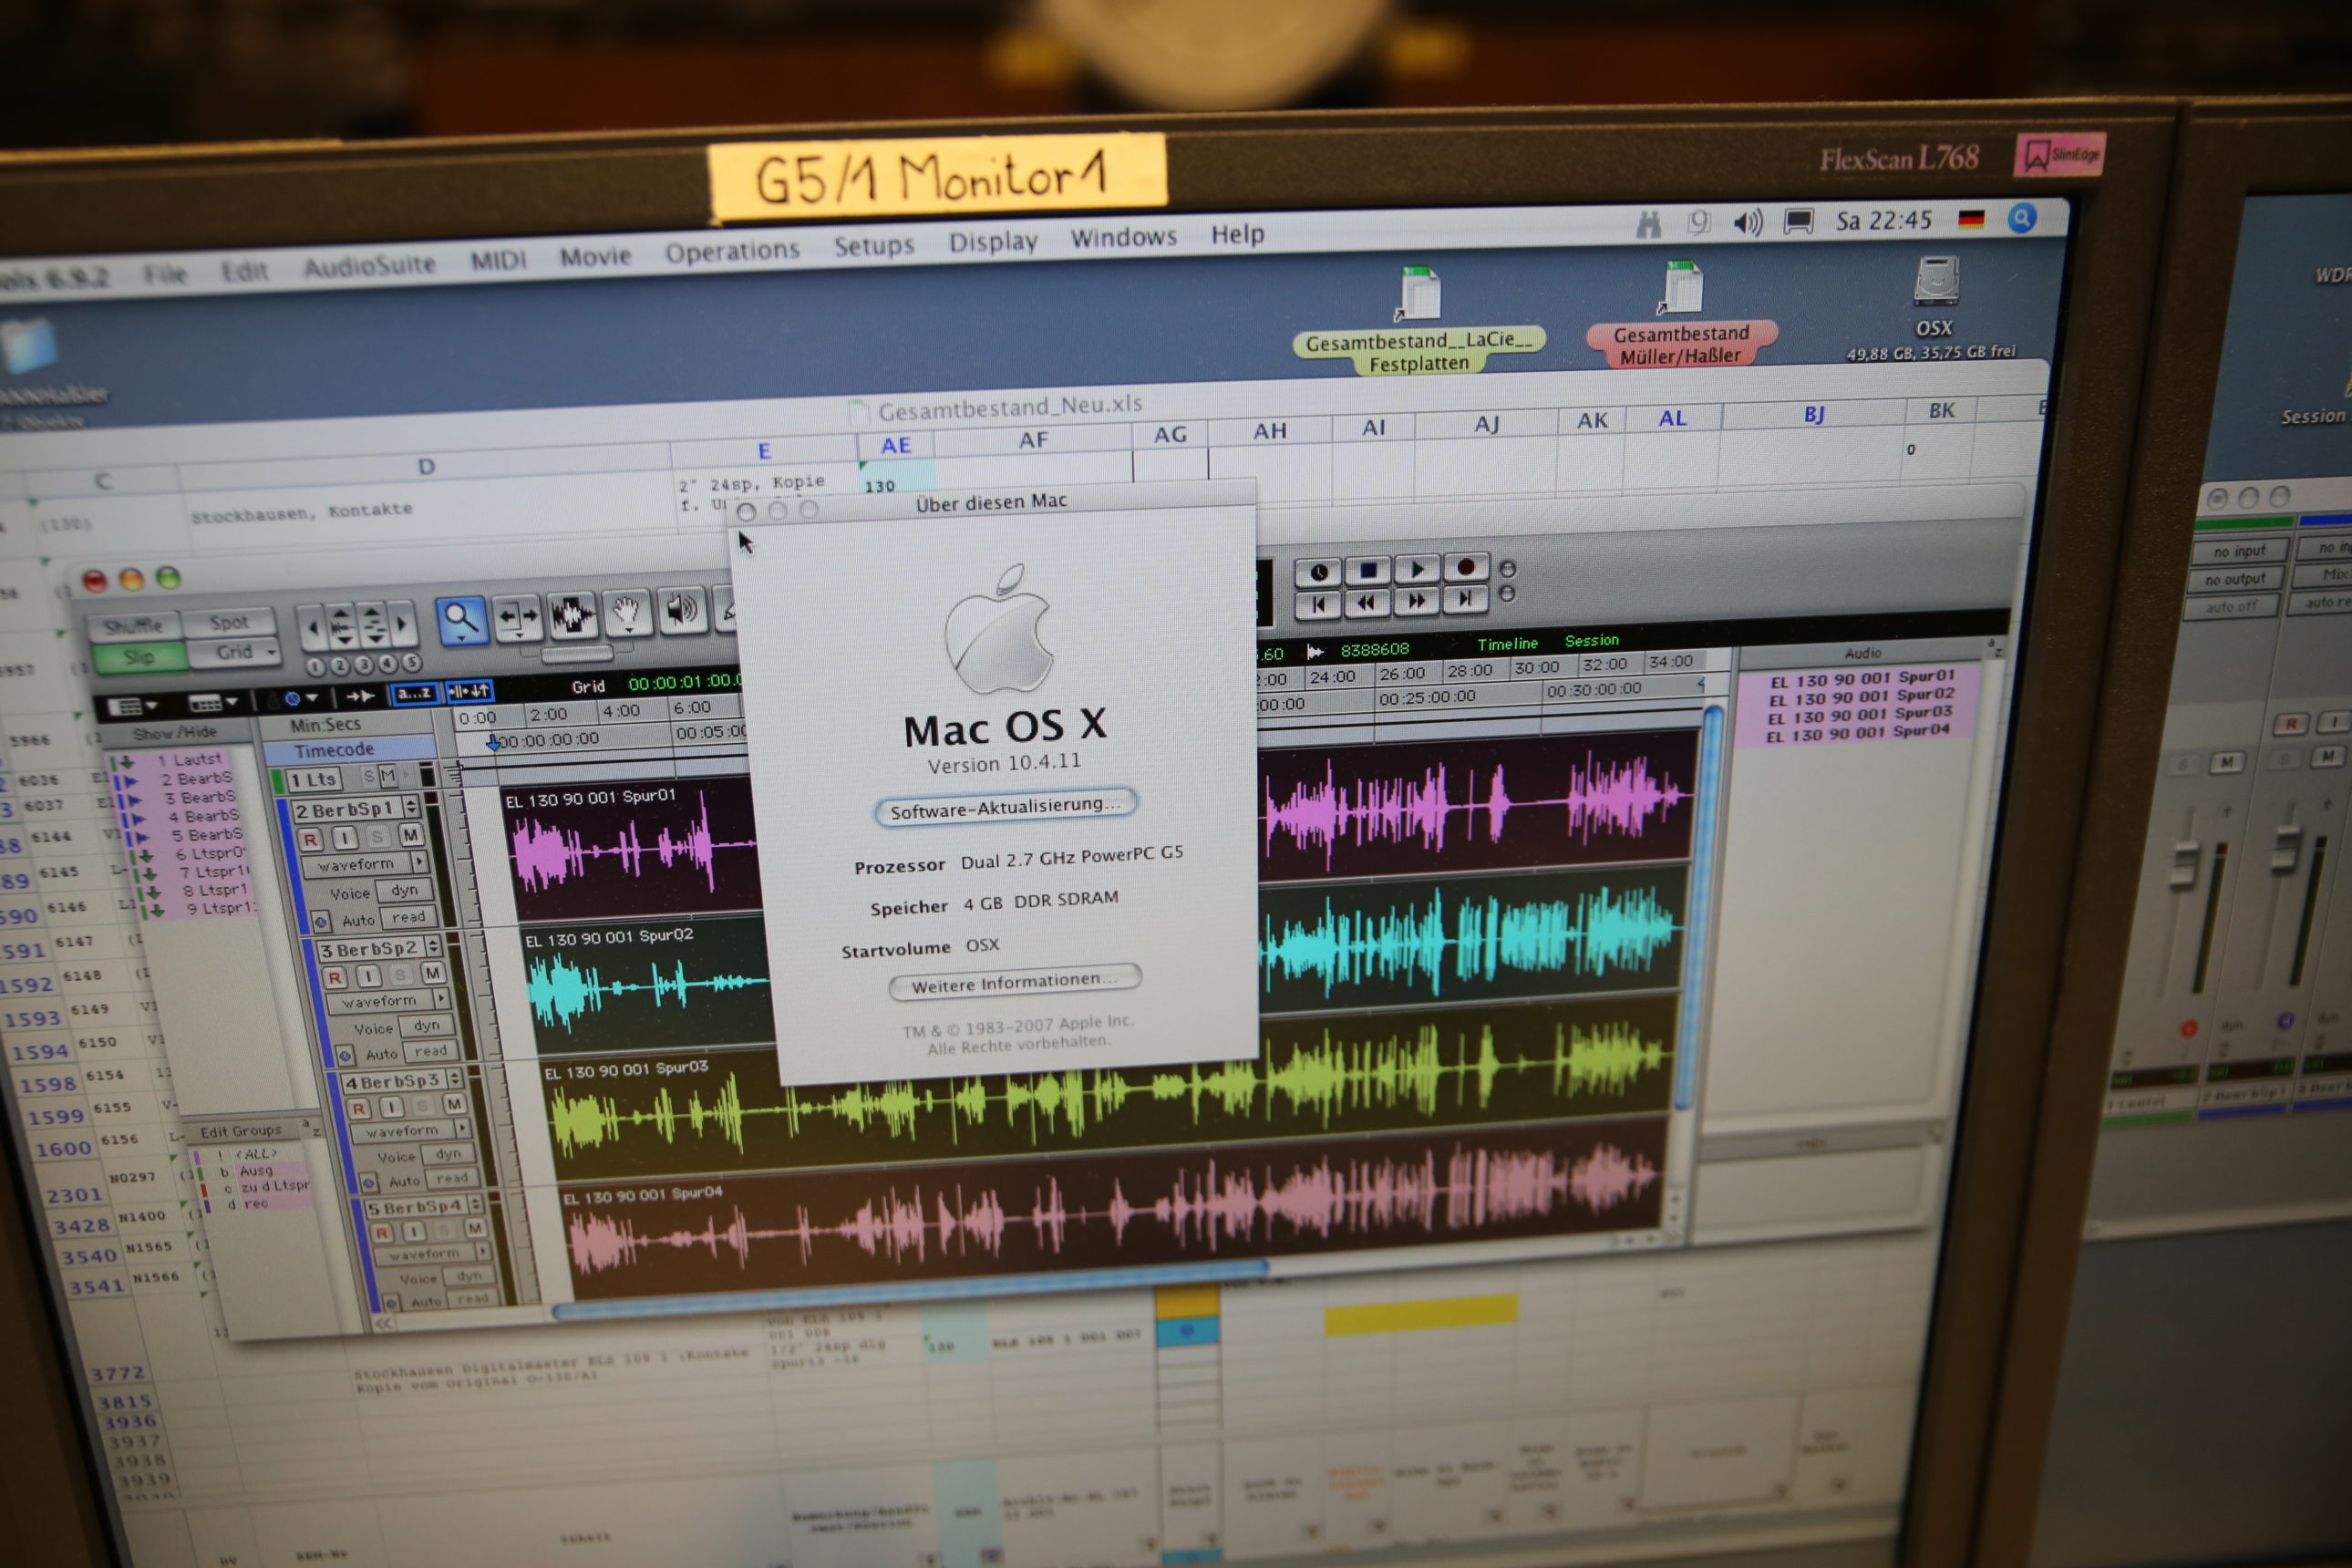2352x1568 pixels.
Task: Open Gesamtbestand Müller/Haßler file icon
Action: pyautogui.click(x=1682, y=290)
